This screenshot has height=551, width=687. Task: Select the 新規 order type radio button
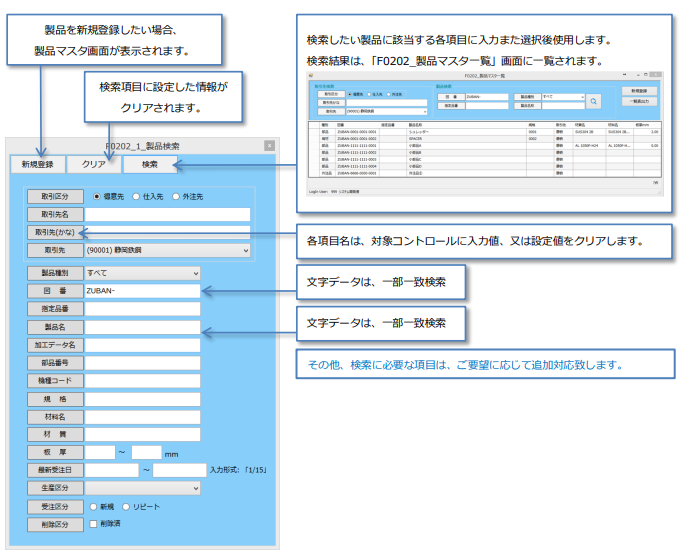click(x=93, y=507)
